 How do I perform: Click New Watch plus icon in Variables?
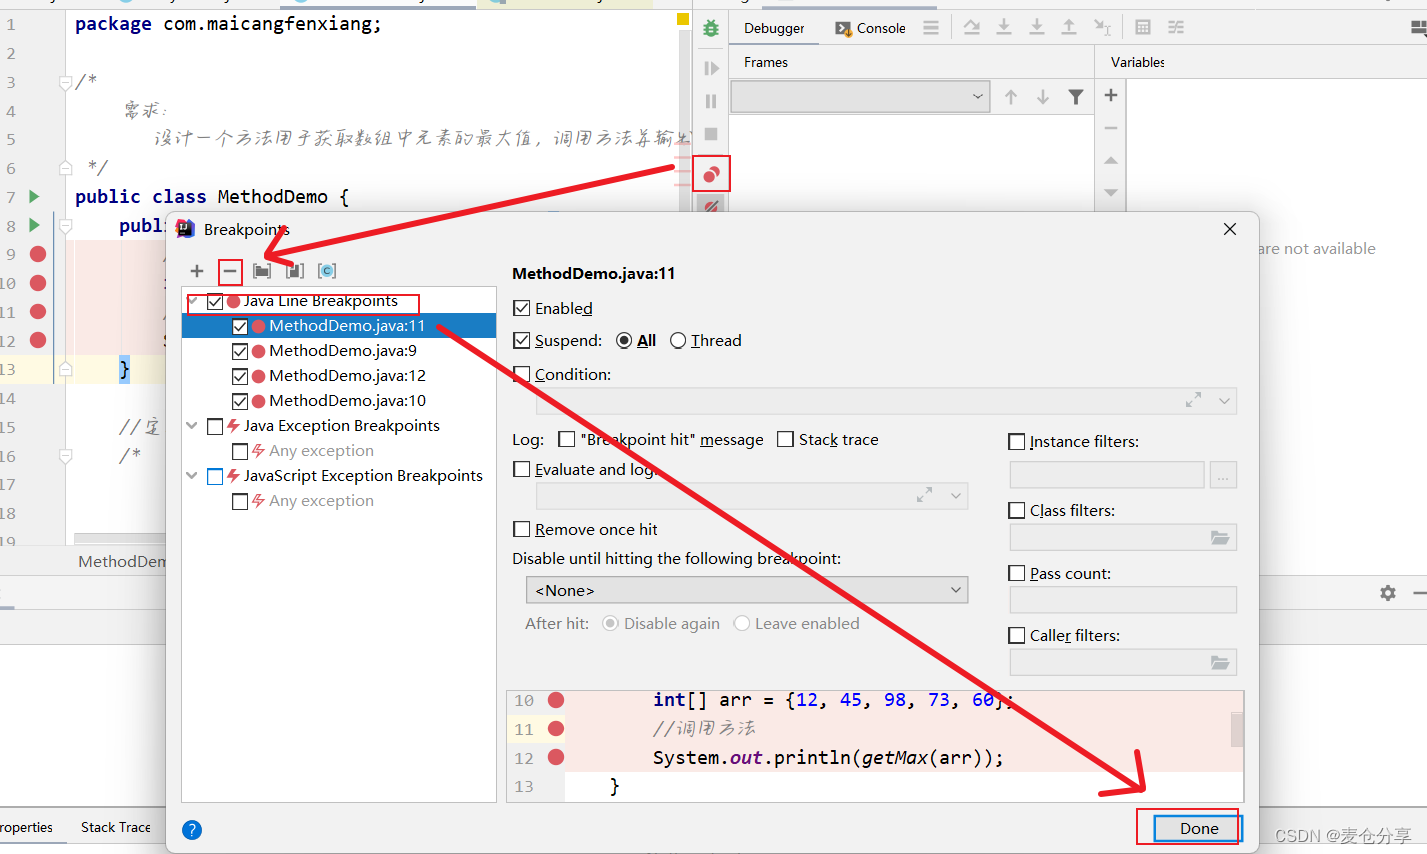pos(1111,95)
